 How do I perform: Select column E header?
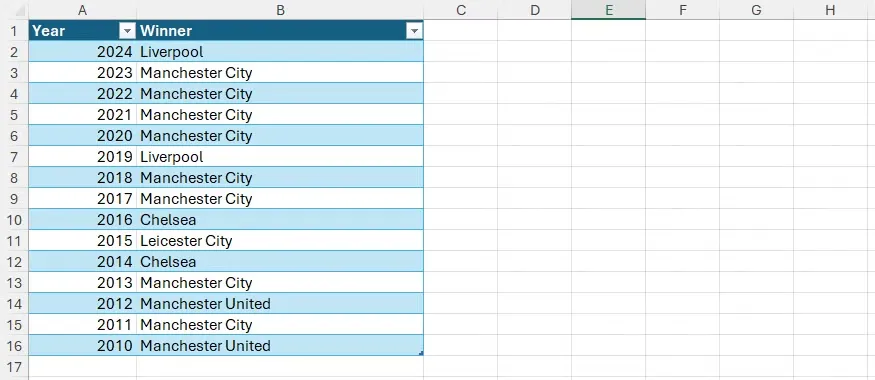click(x=608, y=10)
